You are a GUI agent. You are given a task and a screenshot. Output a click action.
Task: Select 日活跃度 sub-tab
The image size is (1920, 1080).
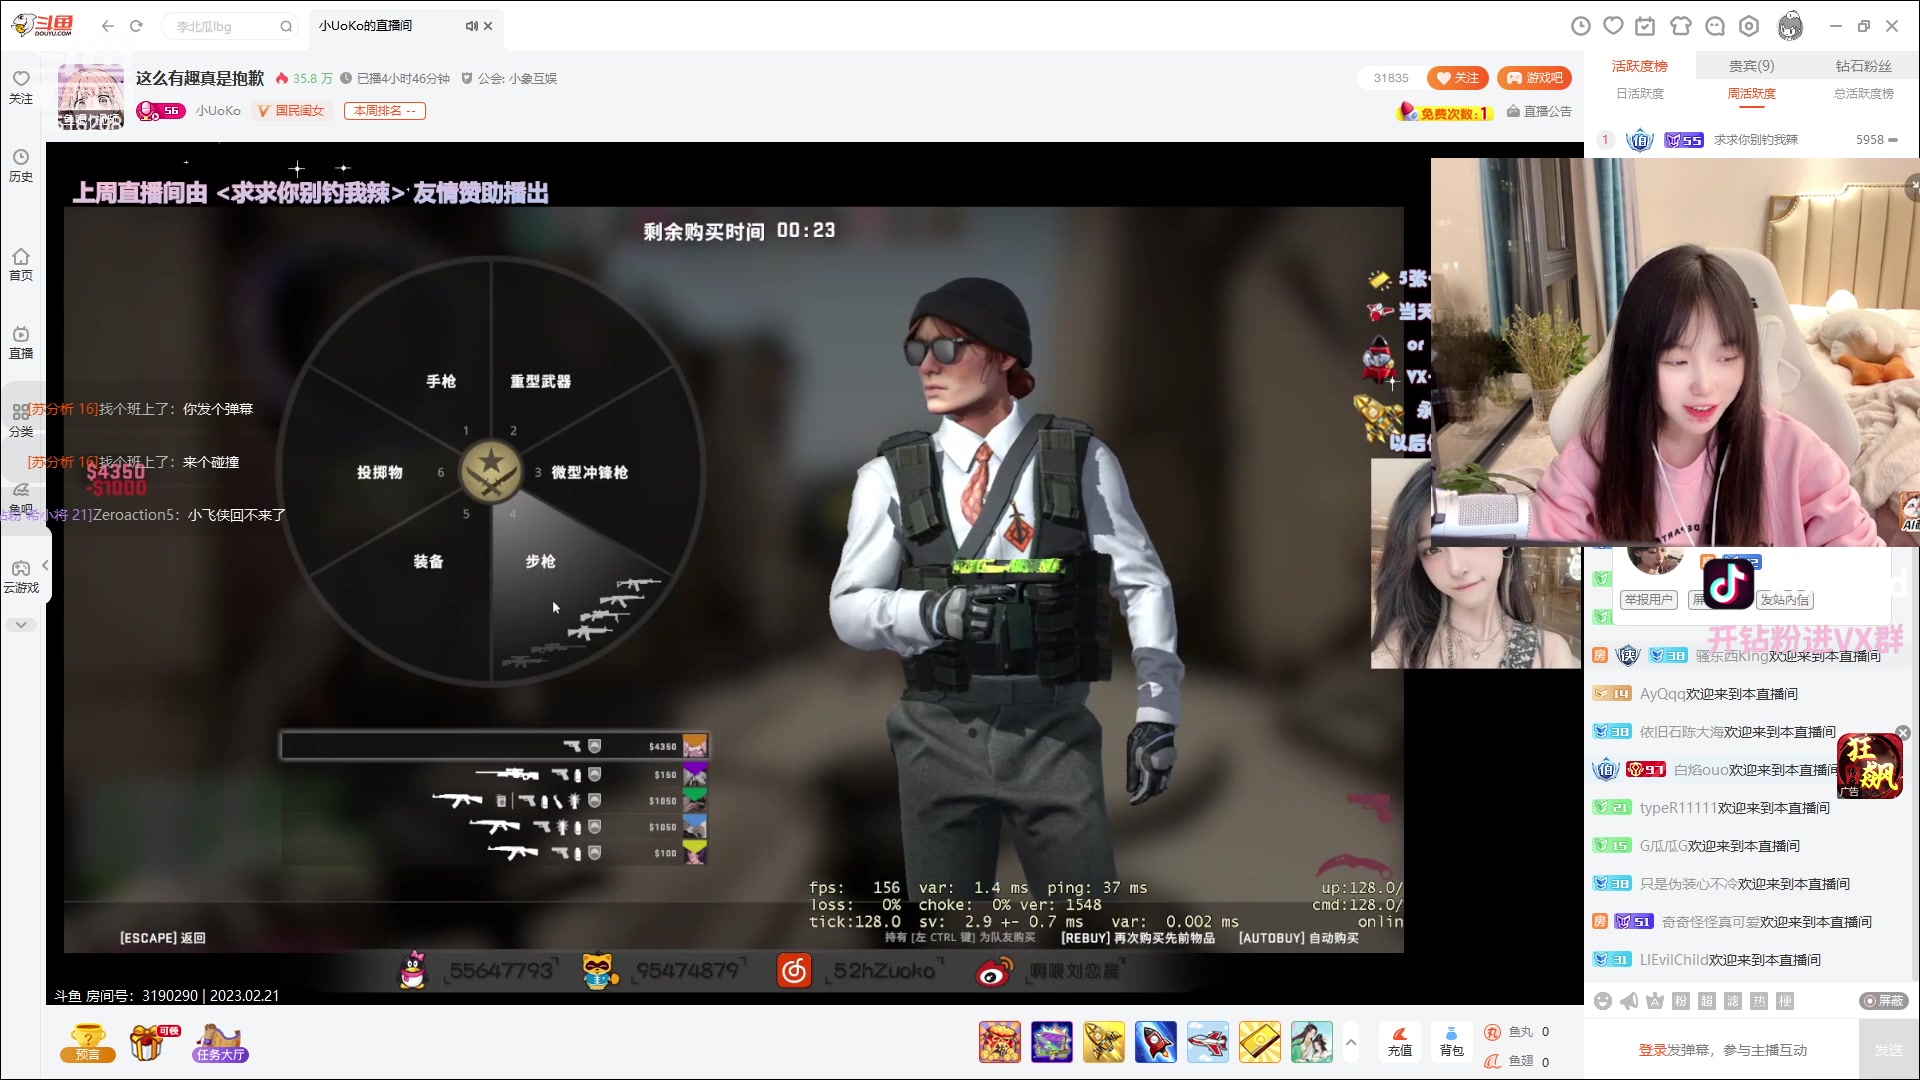tap(1640, 94)
